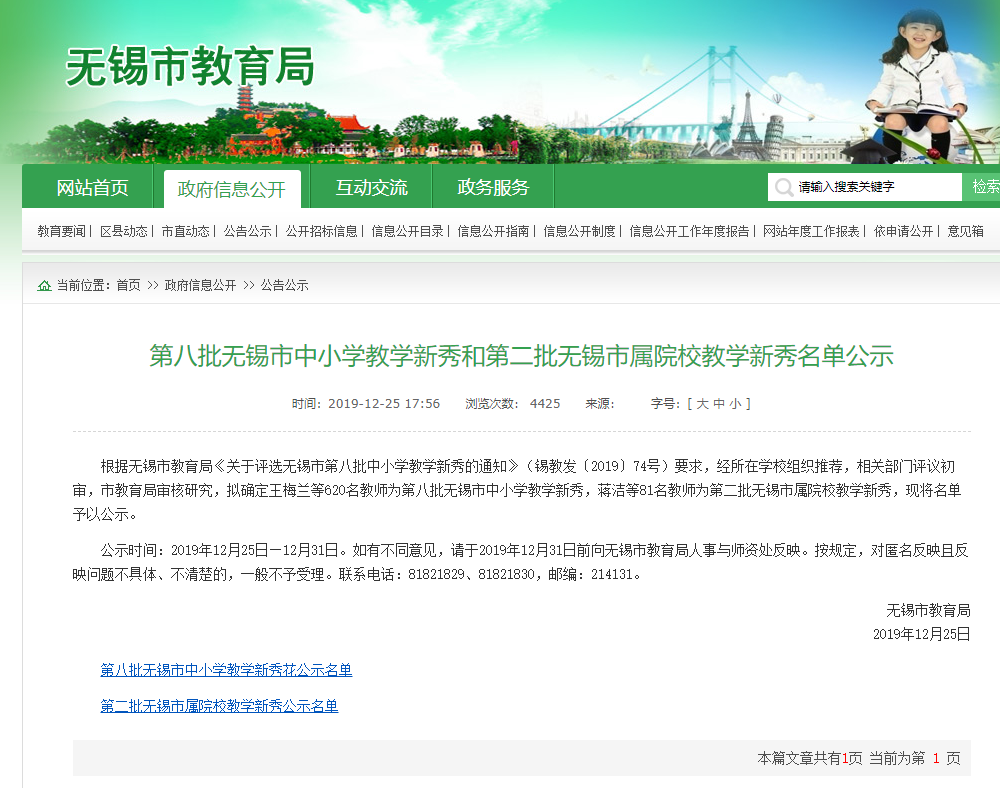1000x788 pixels.
Task: Set font size to 小
Action: point(735,404)
